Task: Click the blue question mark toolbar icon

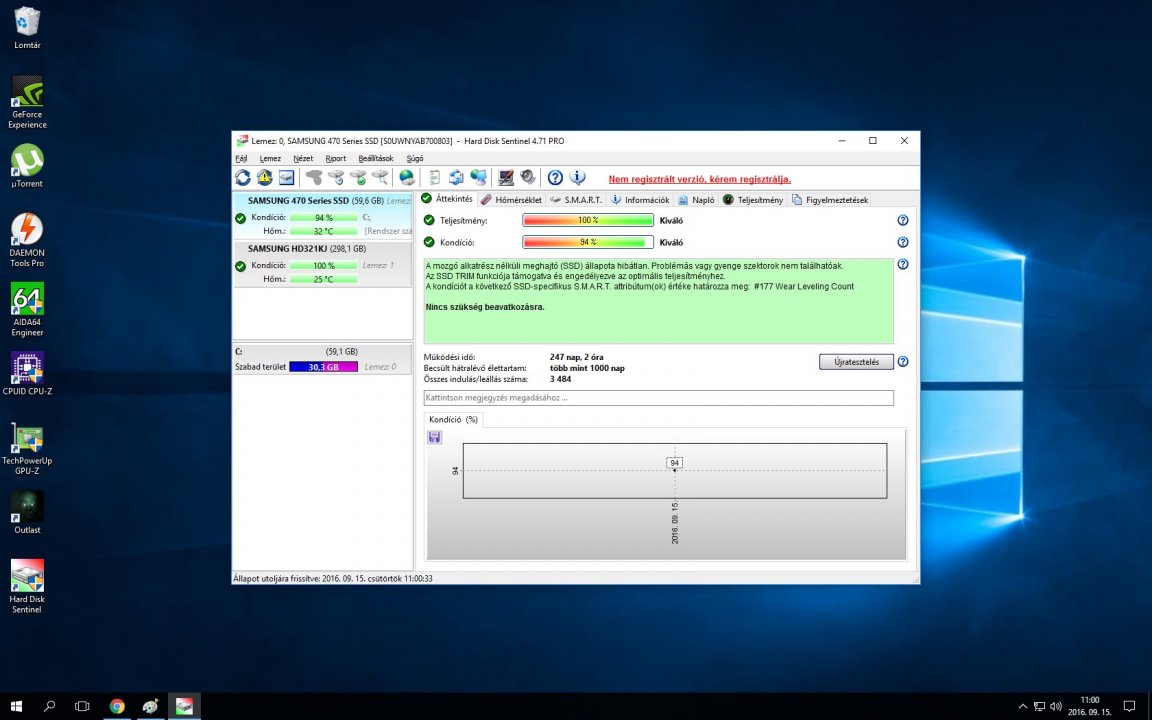Action: pos(555,177)
